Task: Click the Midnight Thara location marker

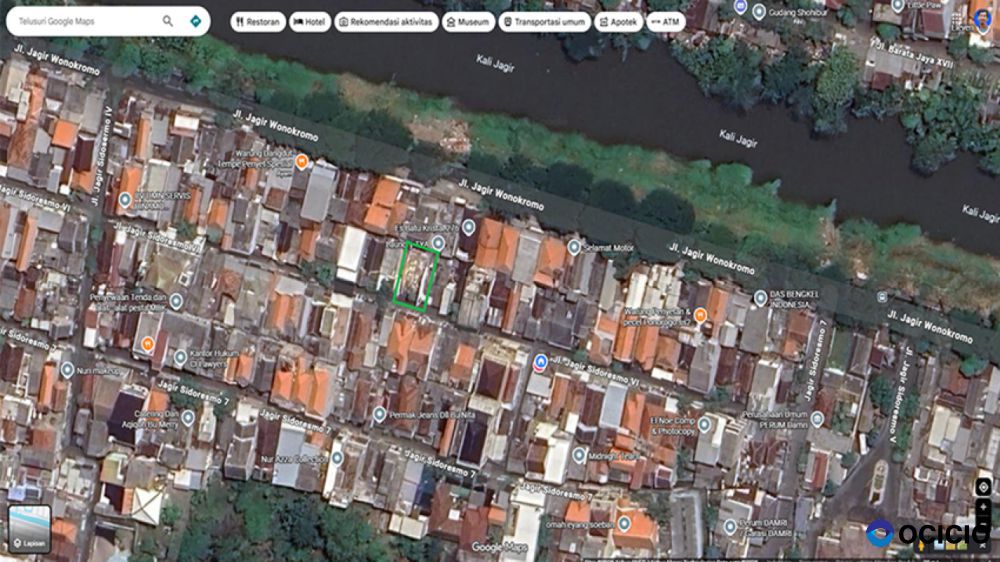Action: (579, 455)
